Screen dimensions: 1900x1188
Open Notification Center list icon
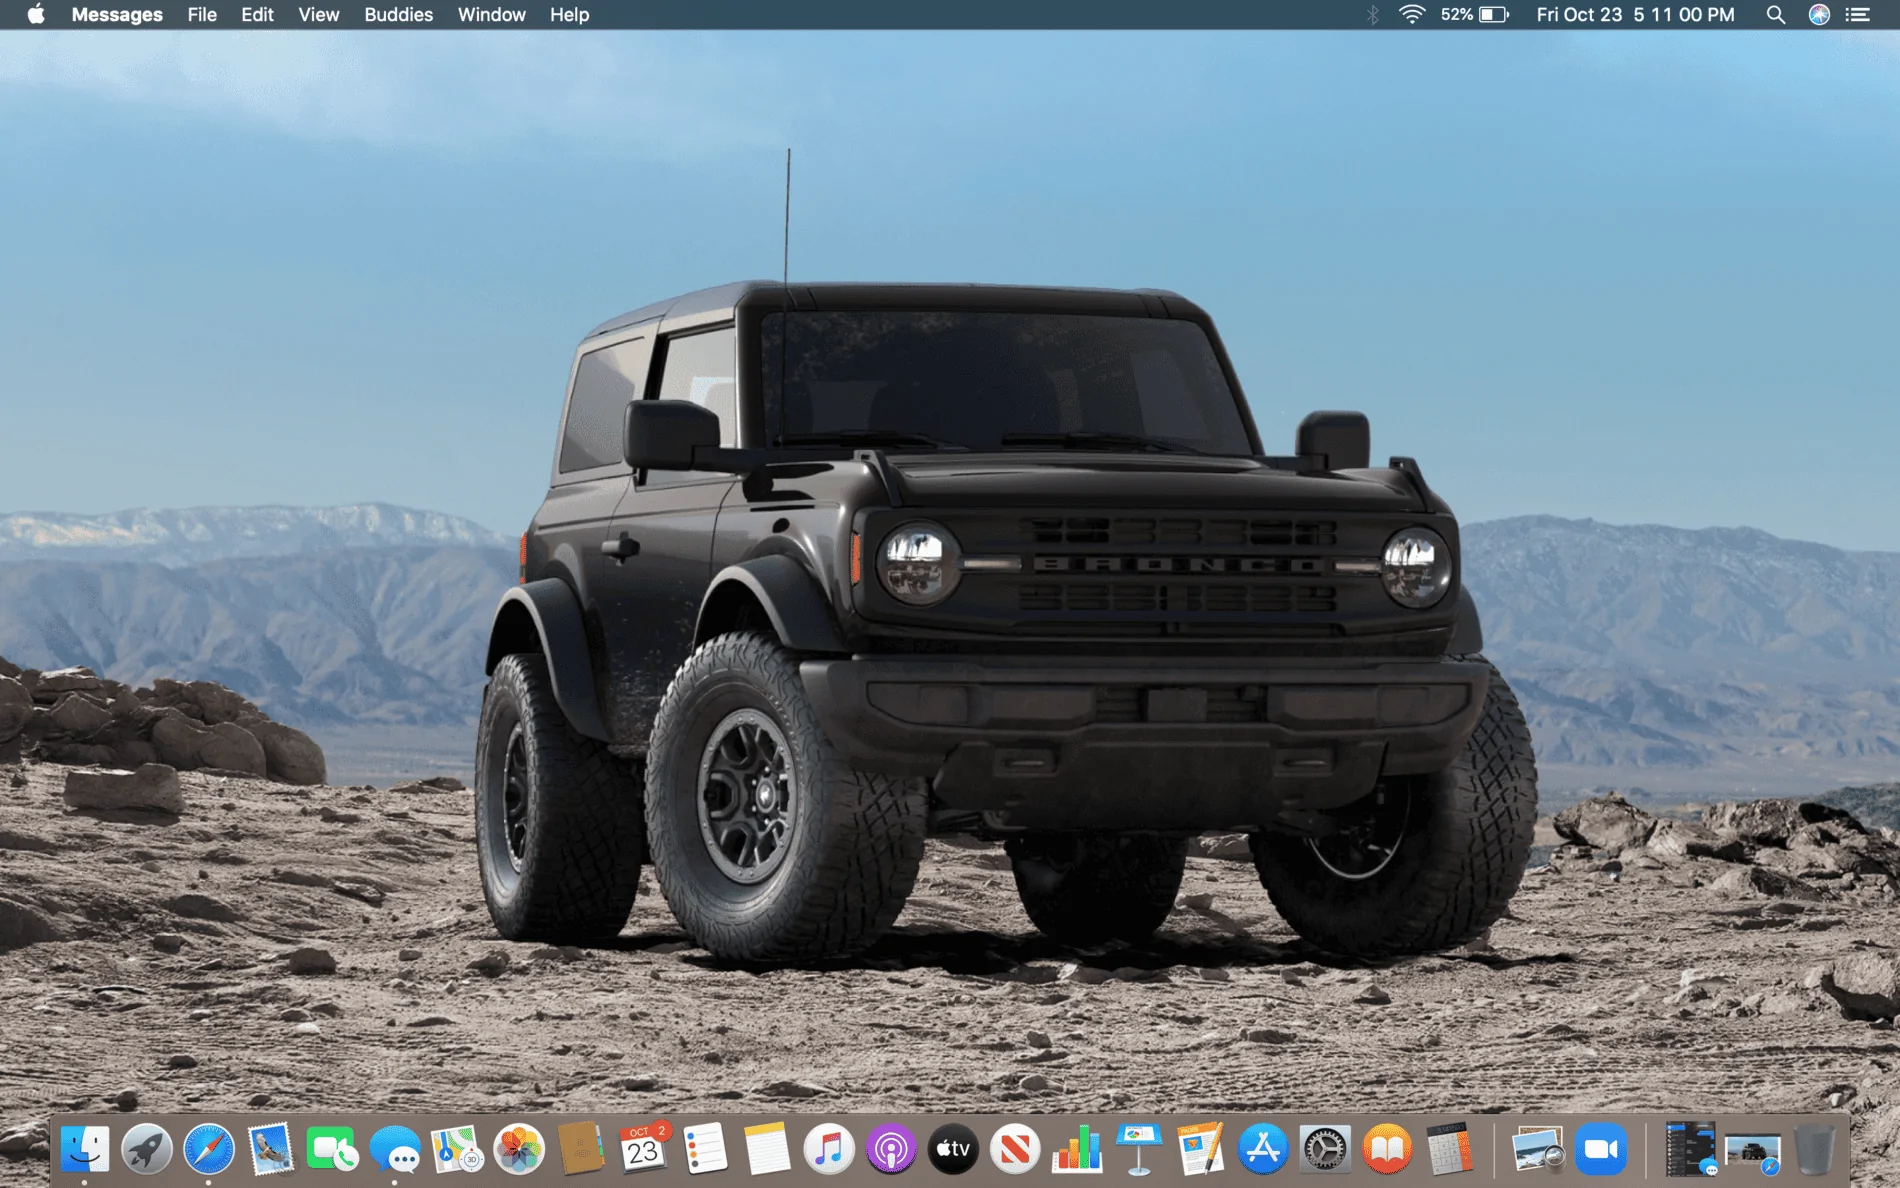pos(1858,14)
